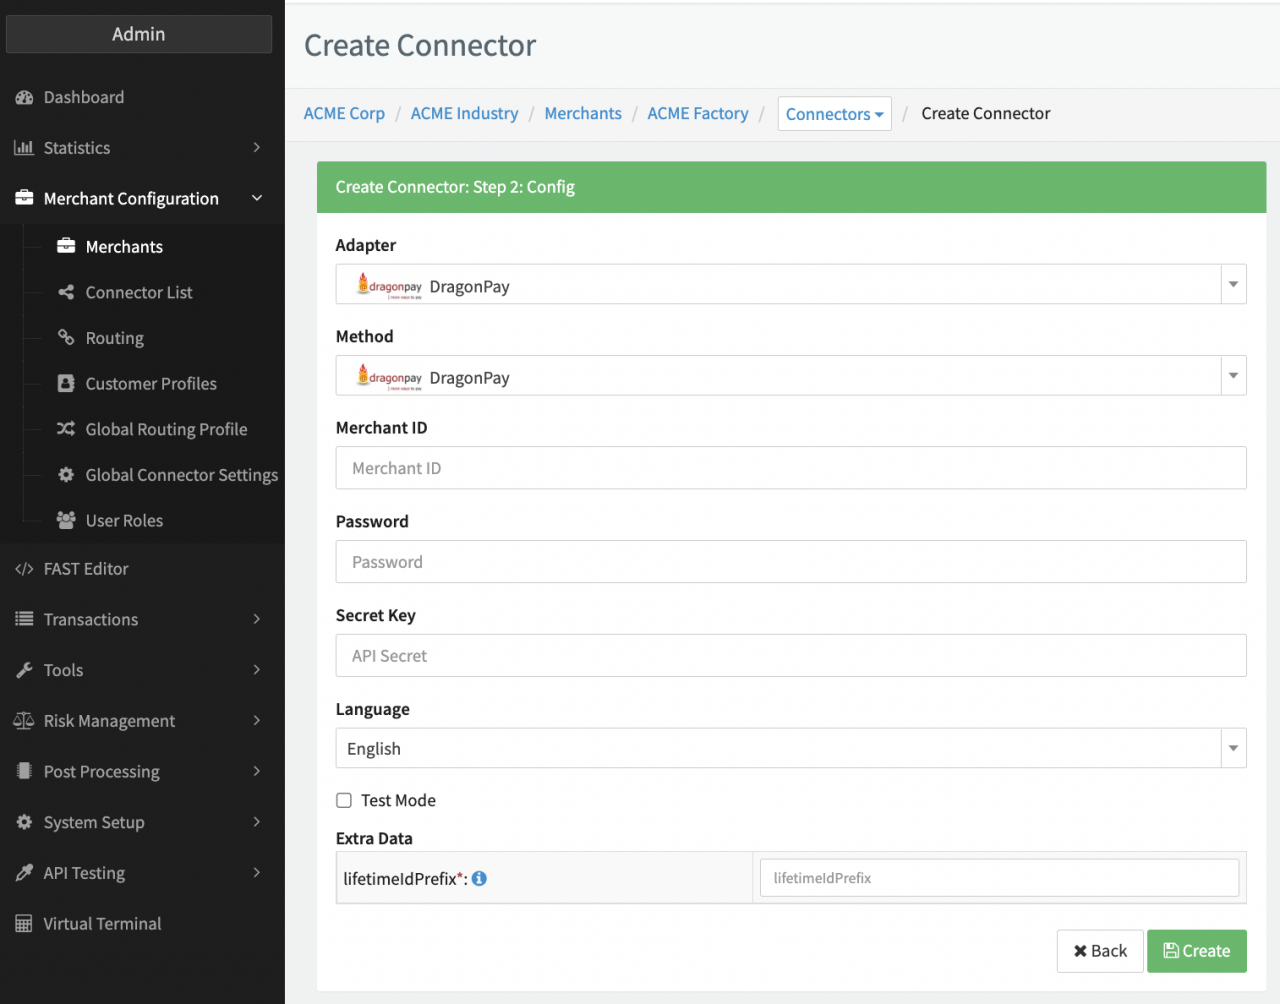Open Virtual Terminal from the sidebar

coord(102,924)
